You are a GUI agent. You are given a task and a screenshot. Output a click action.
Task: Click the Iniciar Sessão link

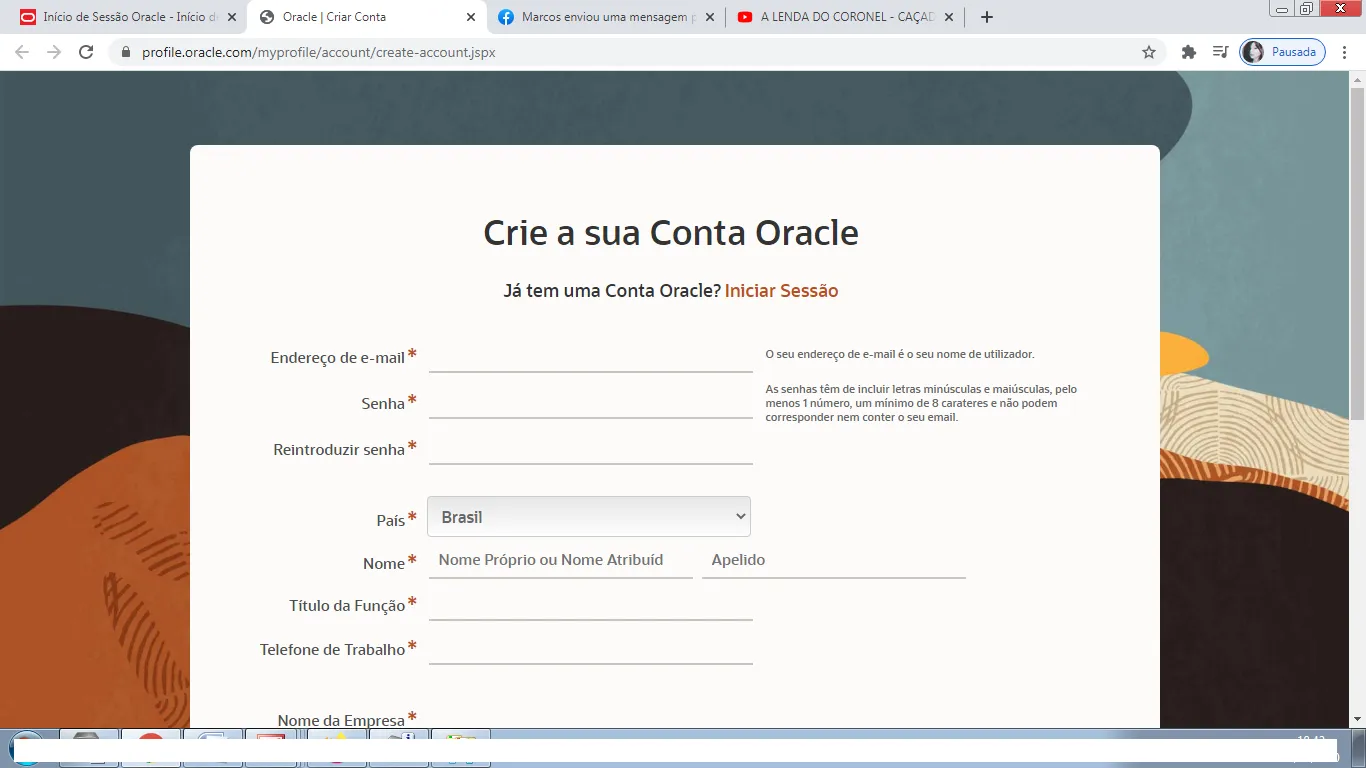coord(781,291)
